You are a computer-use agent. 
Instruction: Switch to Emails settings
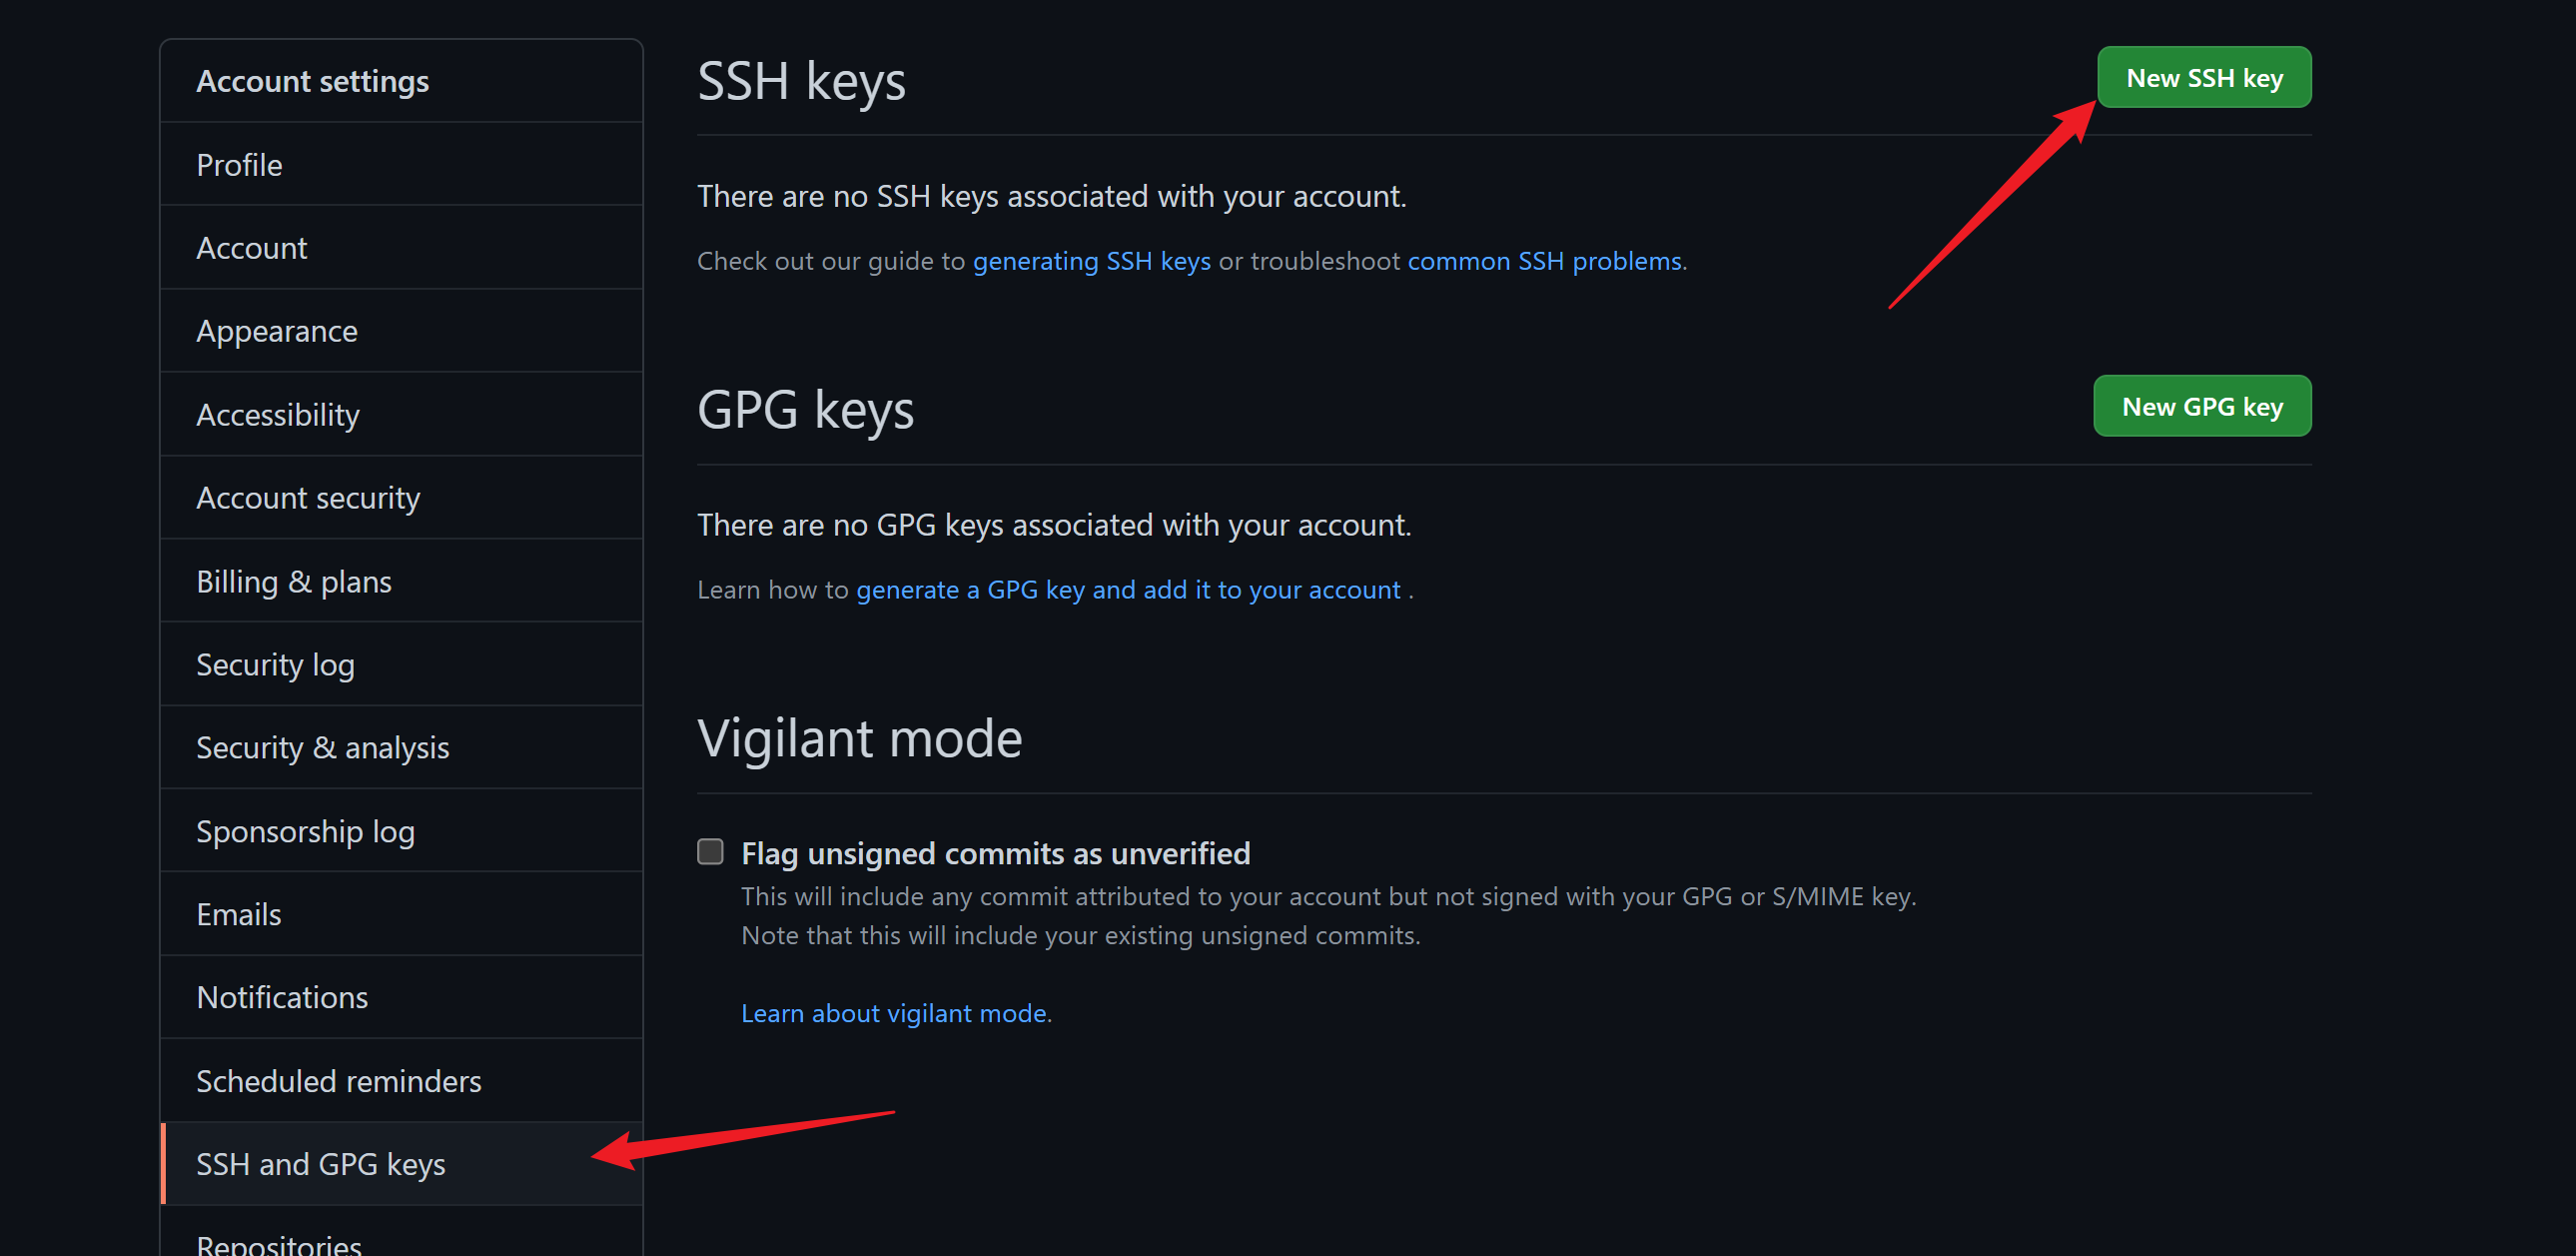[x=238, y=915]
